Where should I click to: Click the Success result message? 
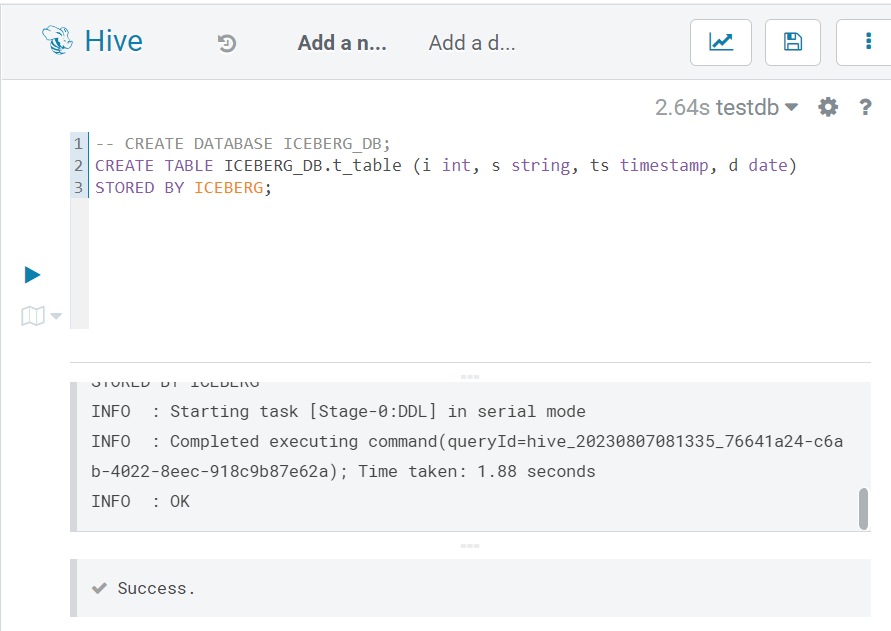pyautogui.click(x=156, y=588)
